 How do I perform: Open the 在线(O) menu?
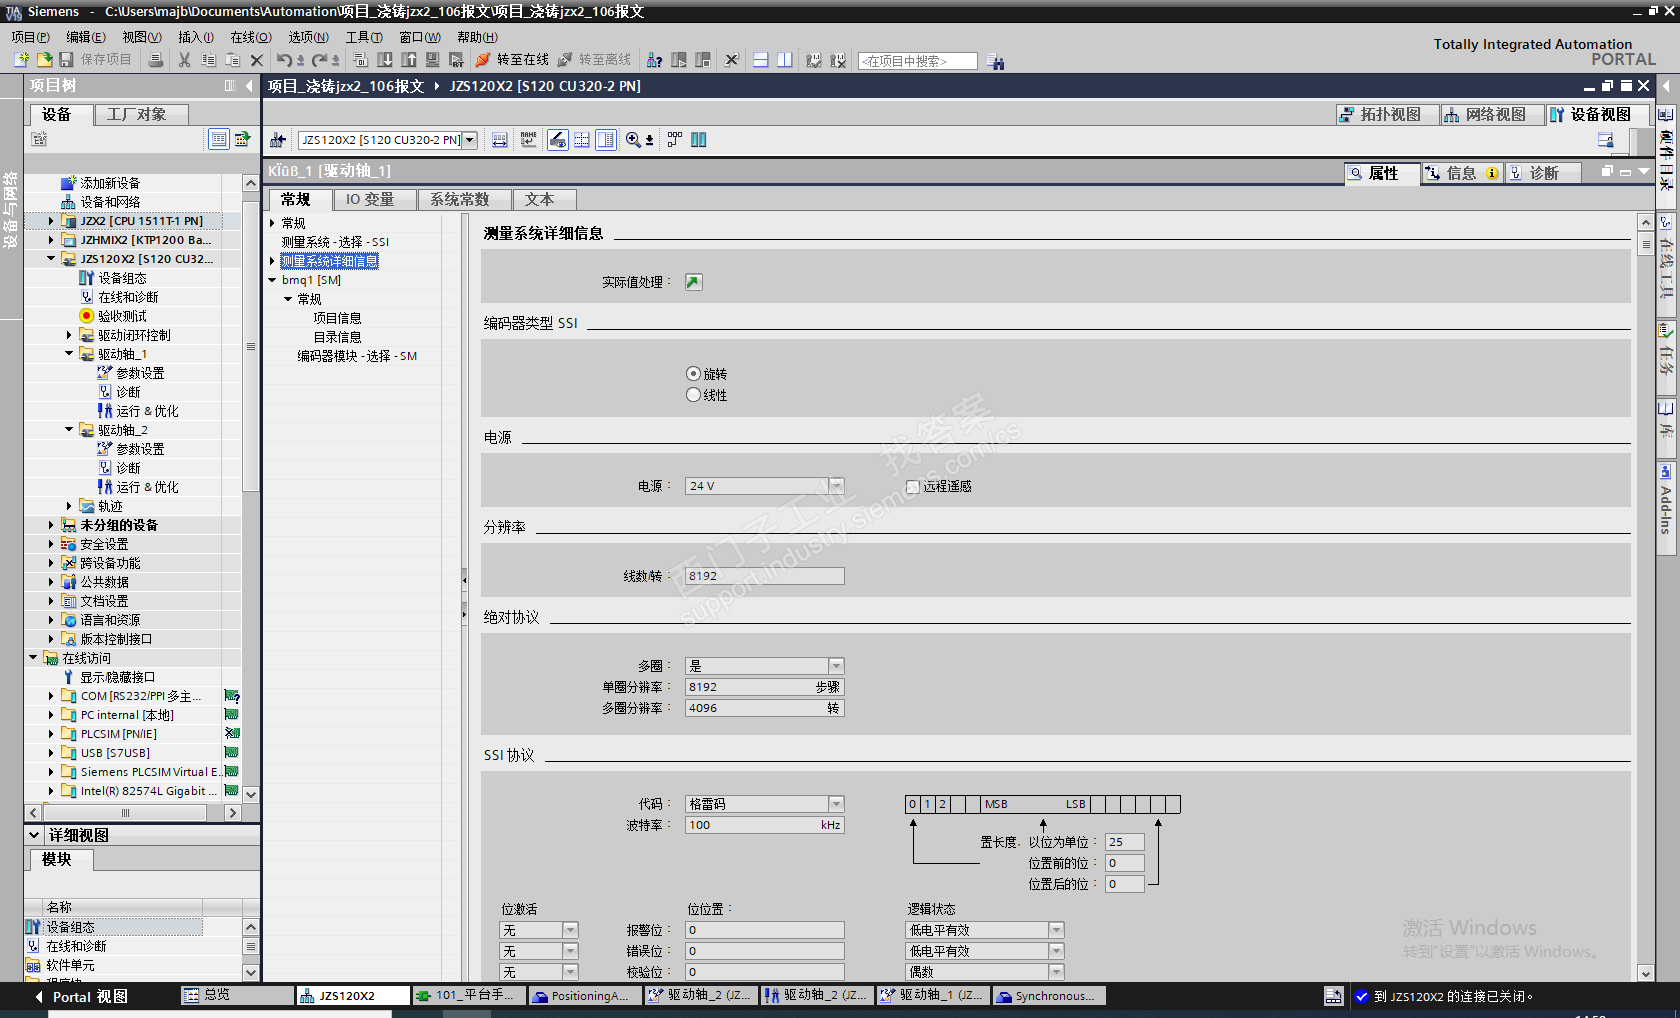pyautogui.click(x=251, y=37)
